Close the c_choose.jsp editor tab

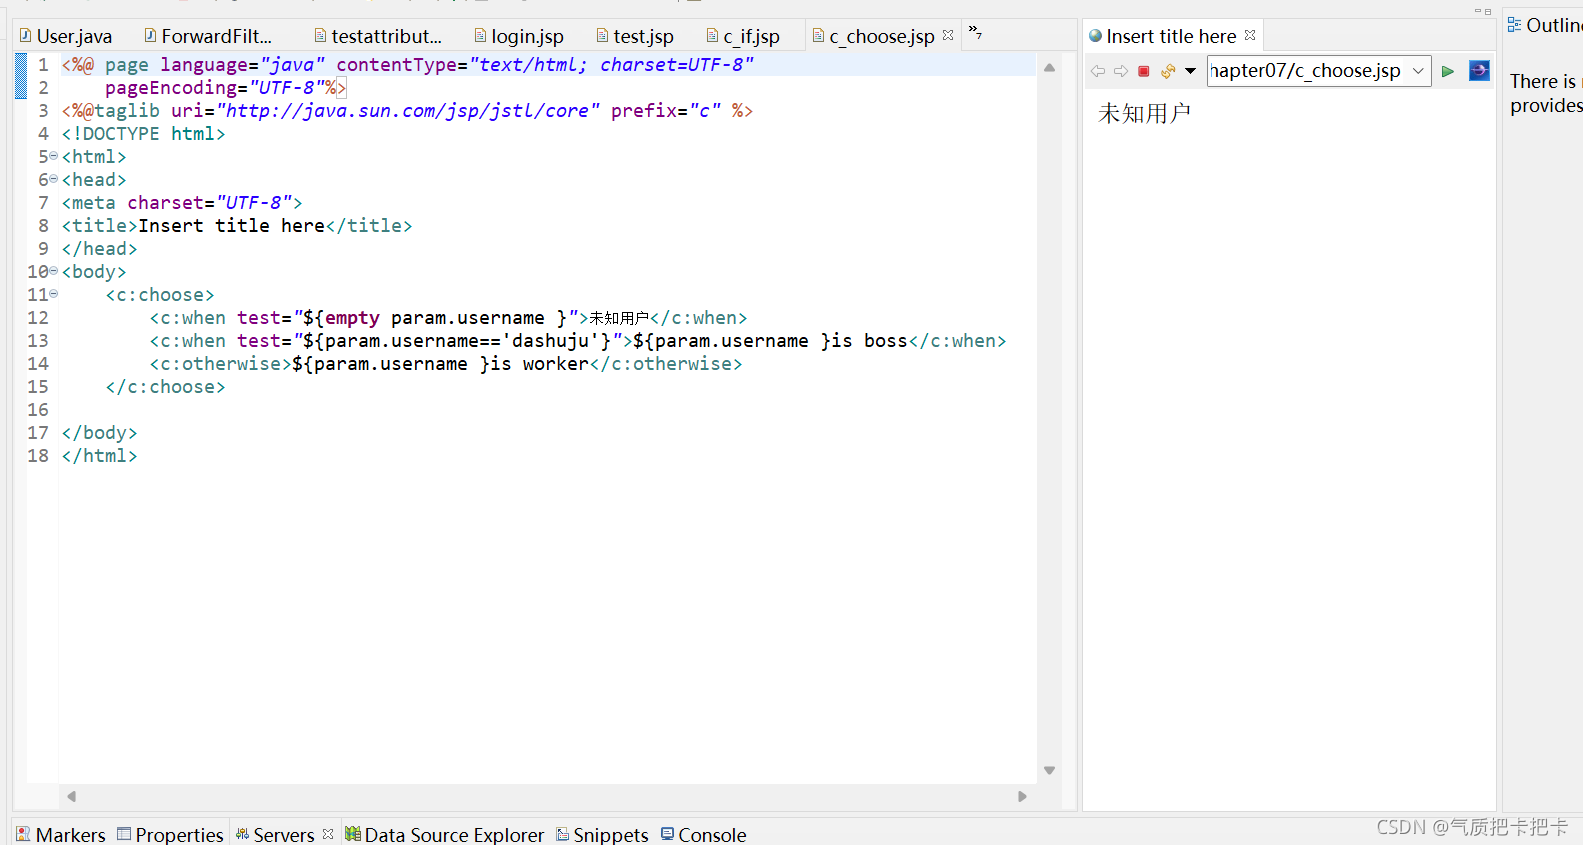point(948,35)
